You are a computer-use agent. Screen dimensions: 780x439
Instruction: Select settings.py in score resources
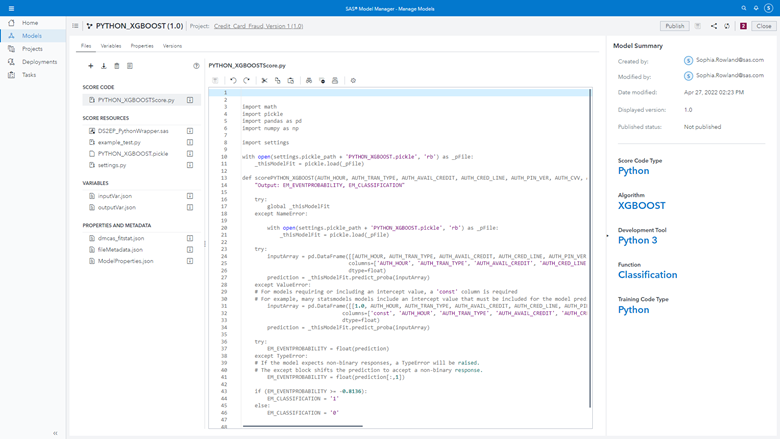coord(113,165)
